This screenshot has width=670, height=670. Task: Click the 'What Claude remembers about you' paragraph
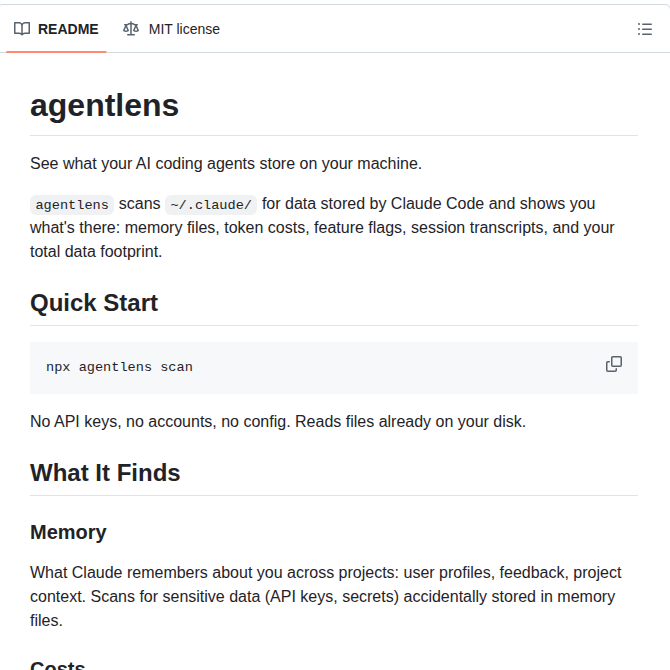326,597
